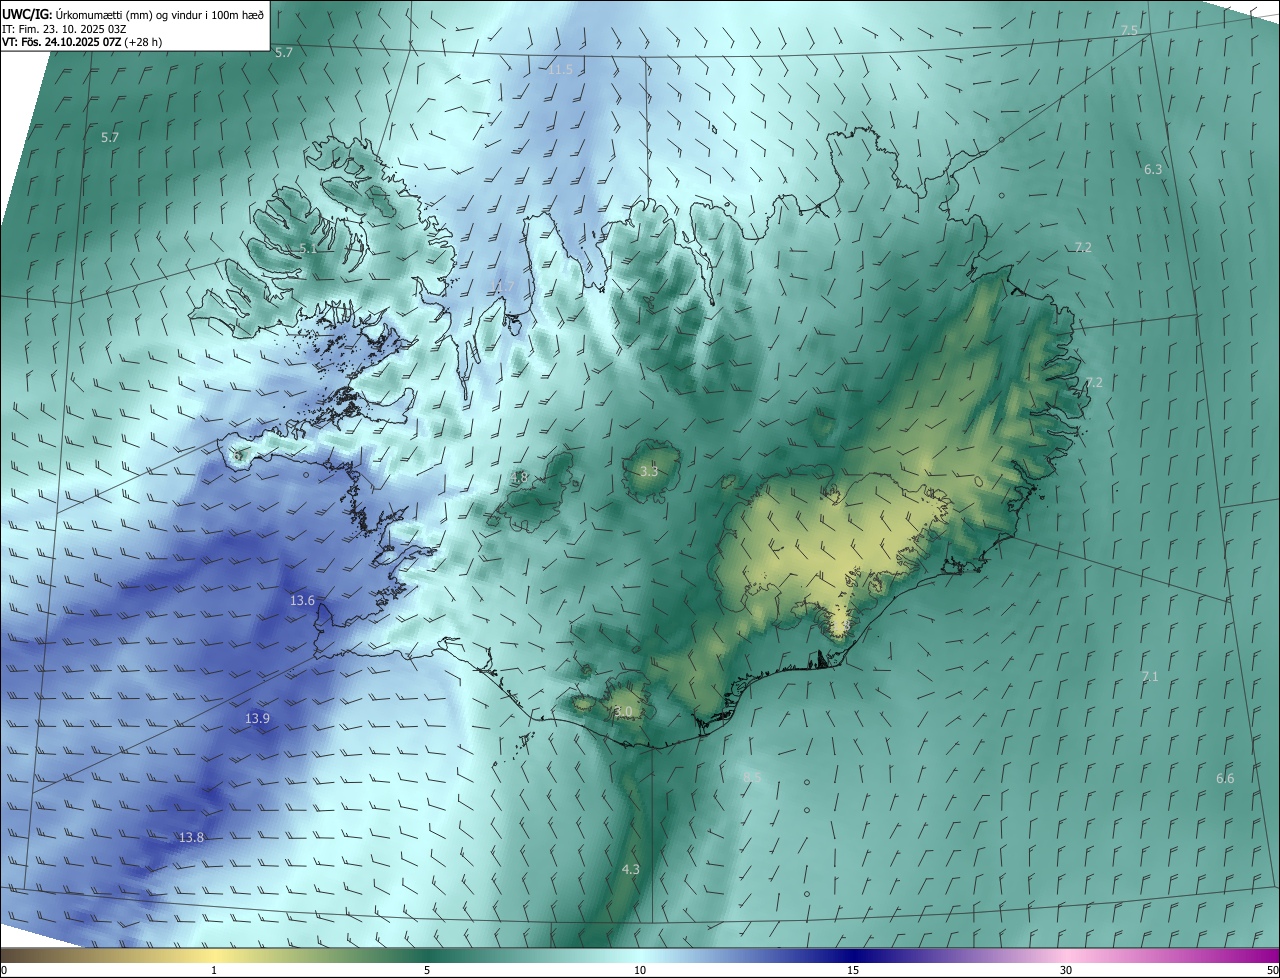Click the 4.8 value label
This screenshot has height=978, width=1280.
click(519, 479)
